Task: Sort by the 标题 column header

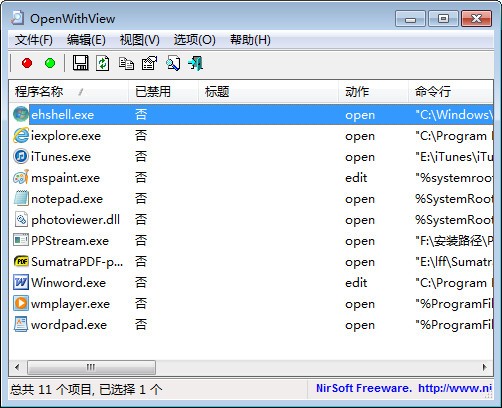Action: pyautogui.click(x=268, y=91)
